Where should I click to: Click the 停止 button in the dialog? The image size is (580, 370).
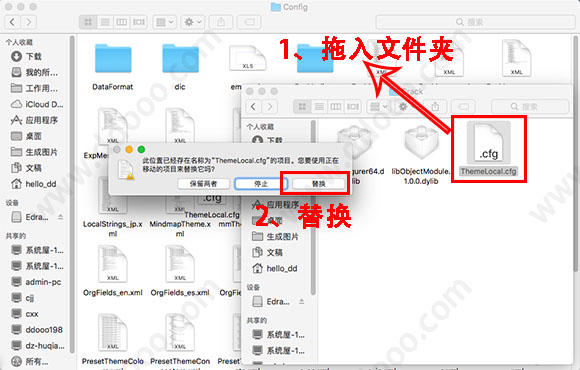point(261,184)
